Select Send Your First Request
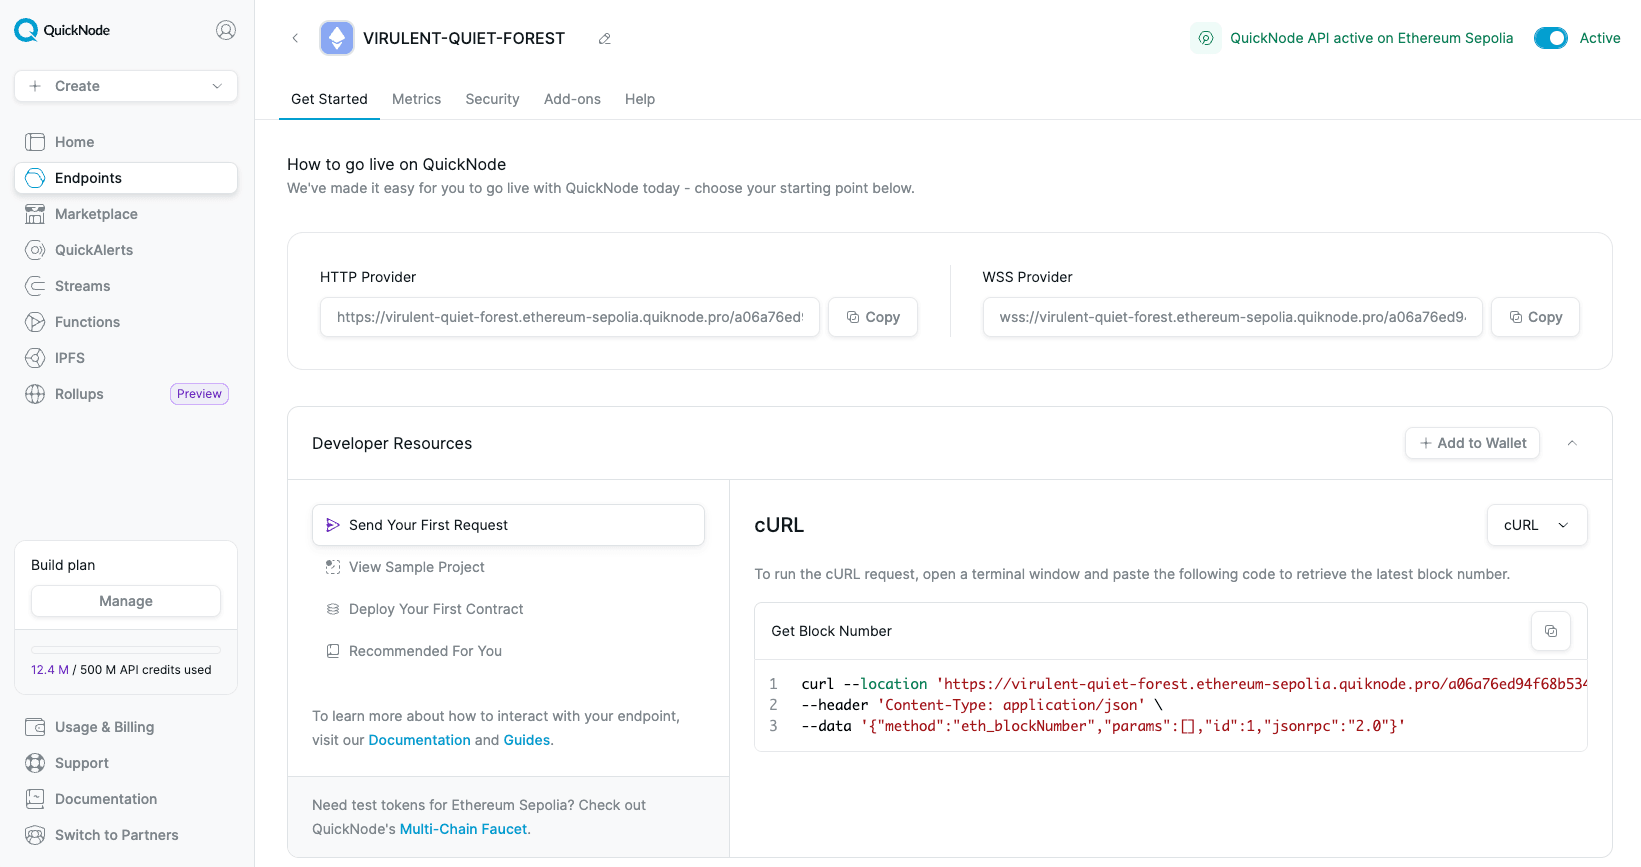 (x=508, y=525)
